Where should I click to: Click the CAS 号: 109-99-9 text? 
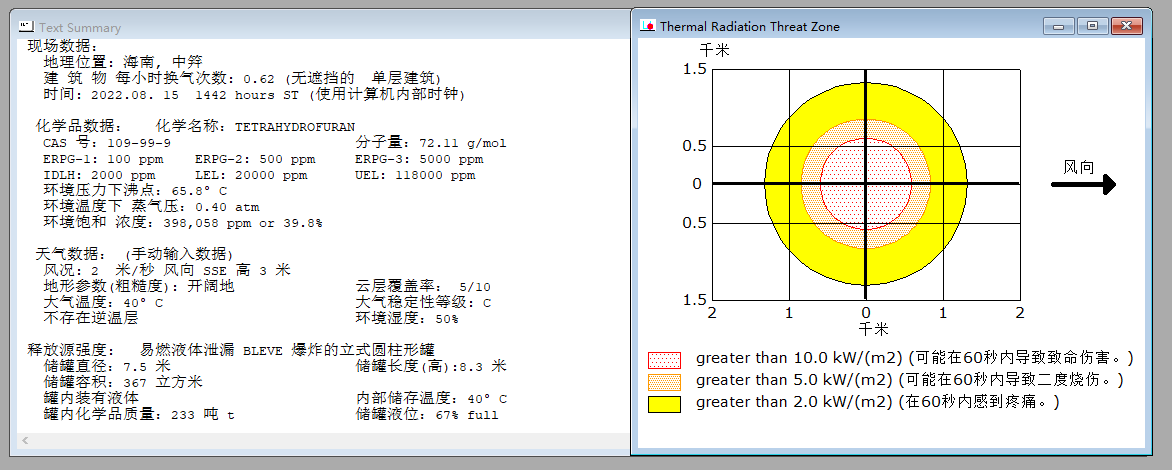click(x=107, y=143)
